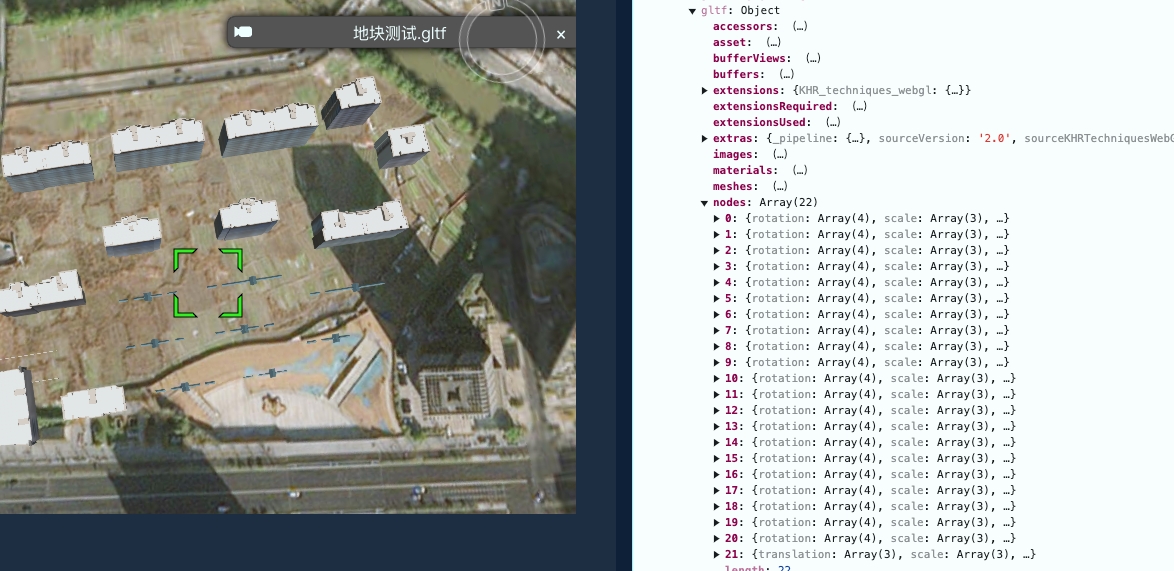Image resolution: width=1174 pixels, height=571 pixels.
Task: Expand node 21 with translation array
Action: pos(717,555)
